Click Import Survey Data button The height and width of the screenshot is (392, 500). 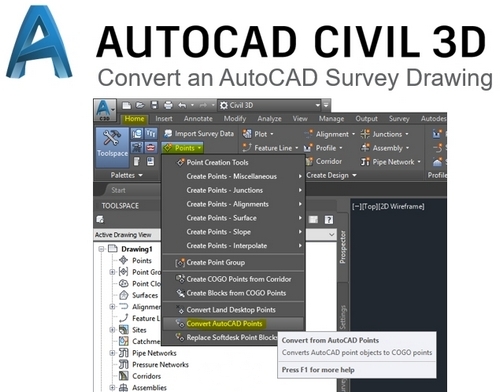click(x=199, y=134)
